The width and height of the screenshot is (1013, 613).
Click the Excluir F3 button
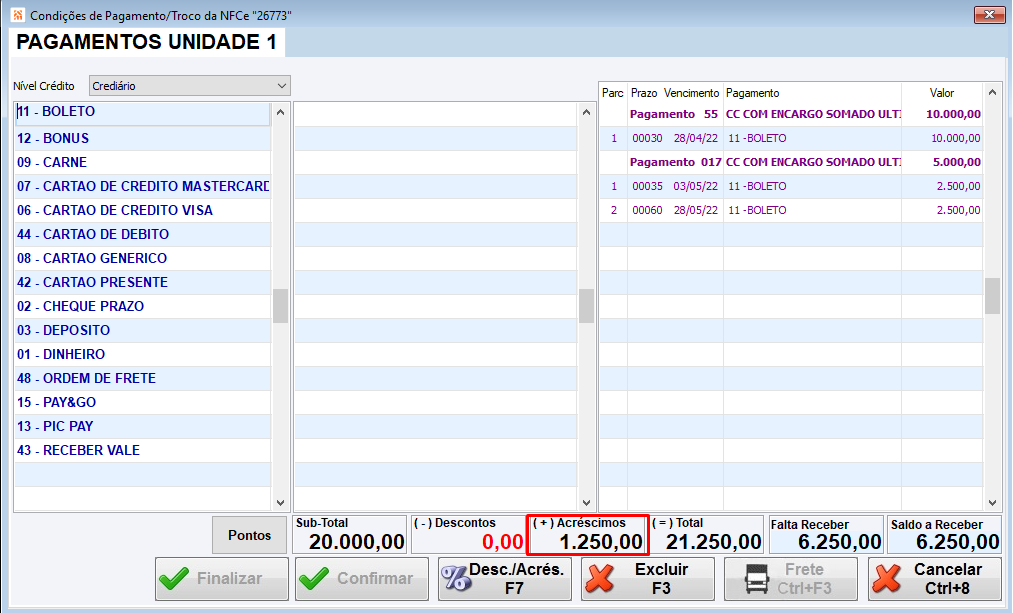click(647, 579)
